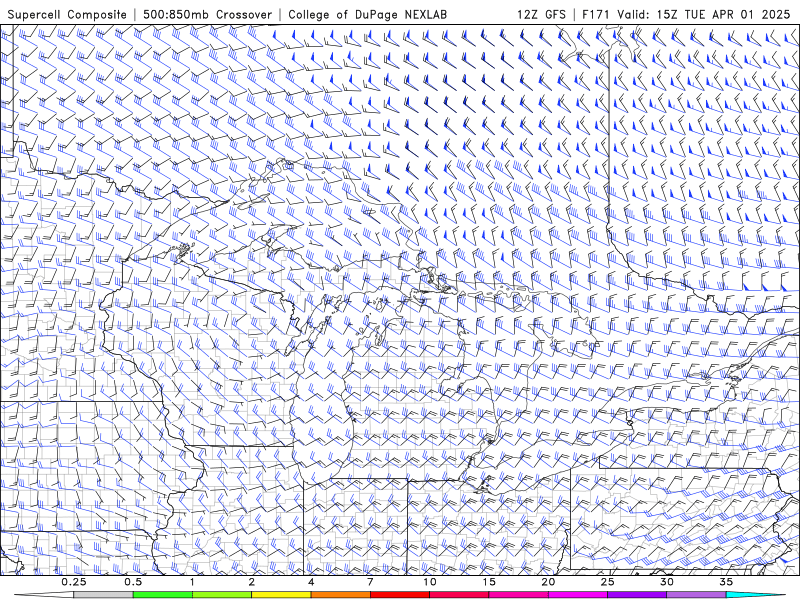Click the orange color bar segment
The width and height of the screenshot is (800, 600).
pos(340,595)
